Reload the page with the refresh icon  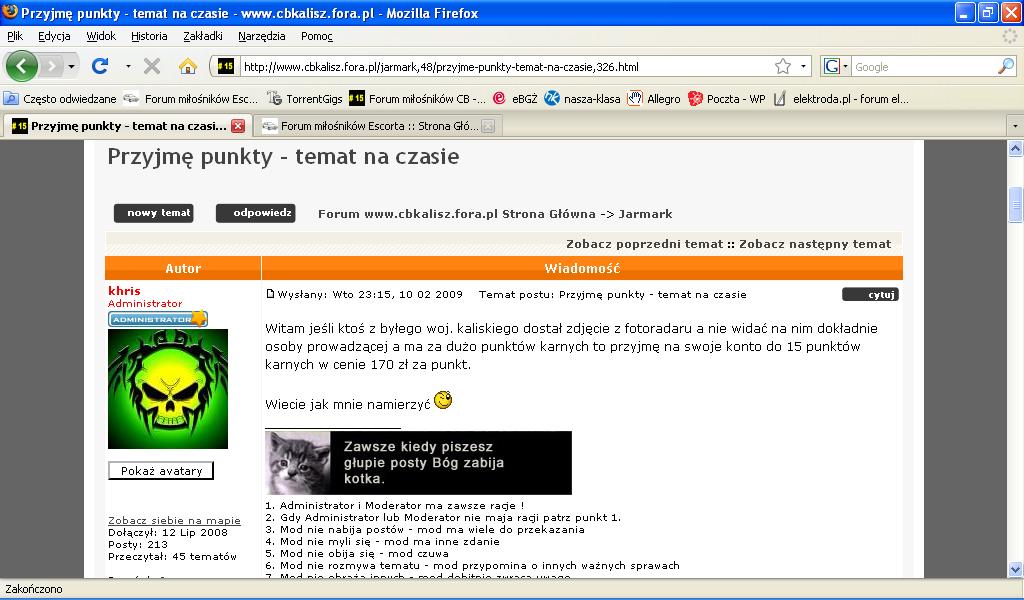coord(99,66)
